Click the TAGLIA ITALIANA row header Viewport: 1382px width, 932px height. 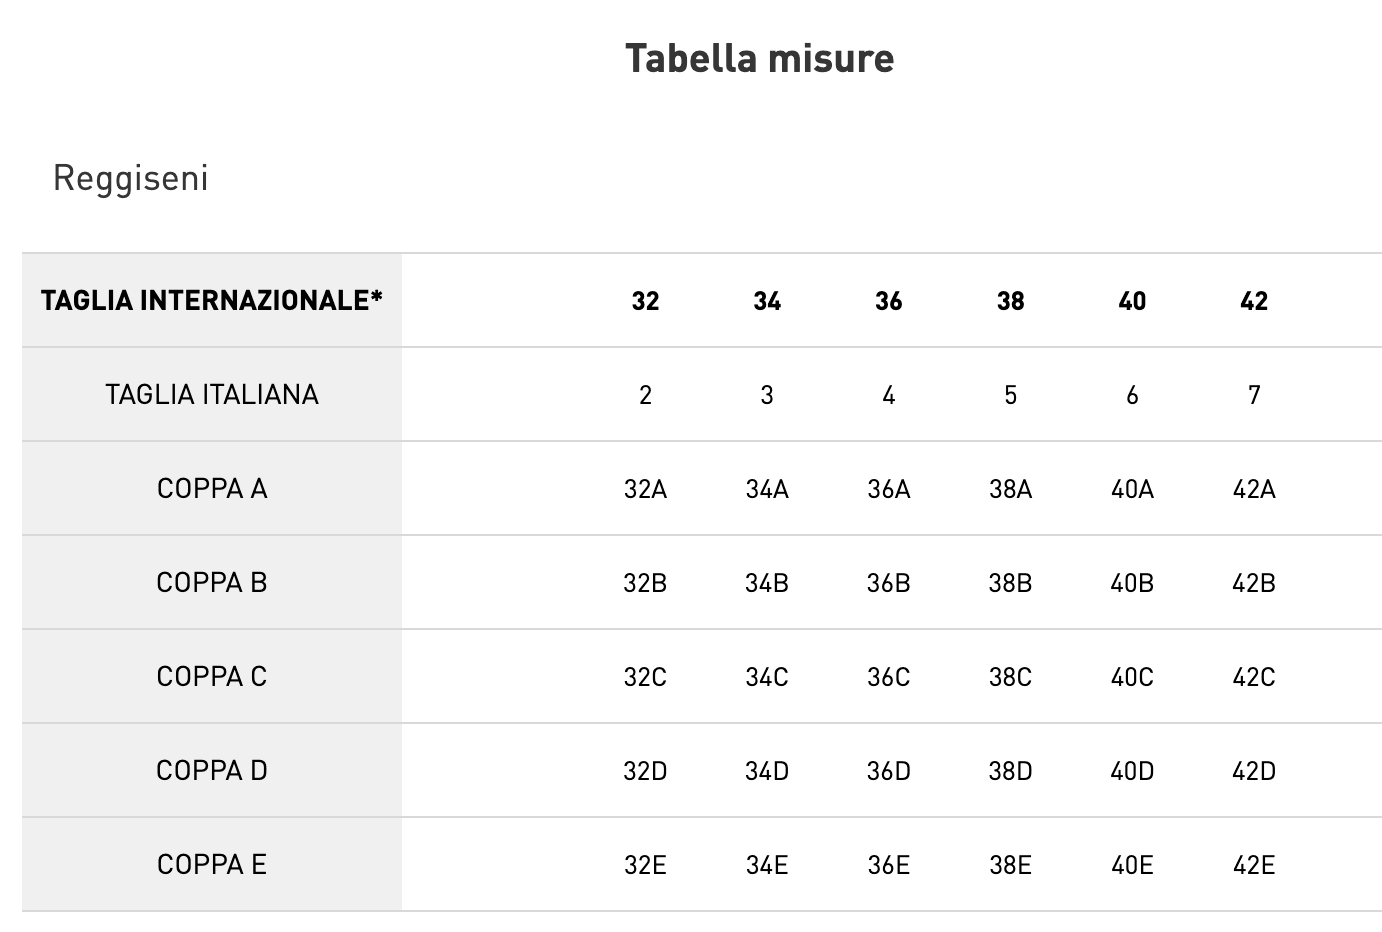pyautogui.click(x=212, y=394)
